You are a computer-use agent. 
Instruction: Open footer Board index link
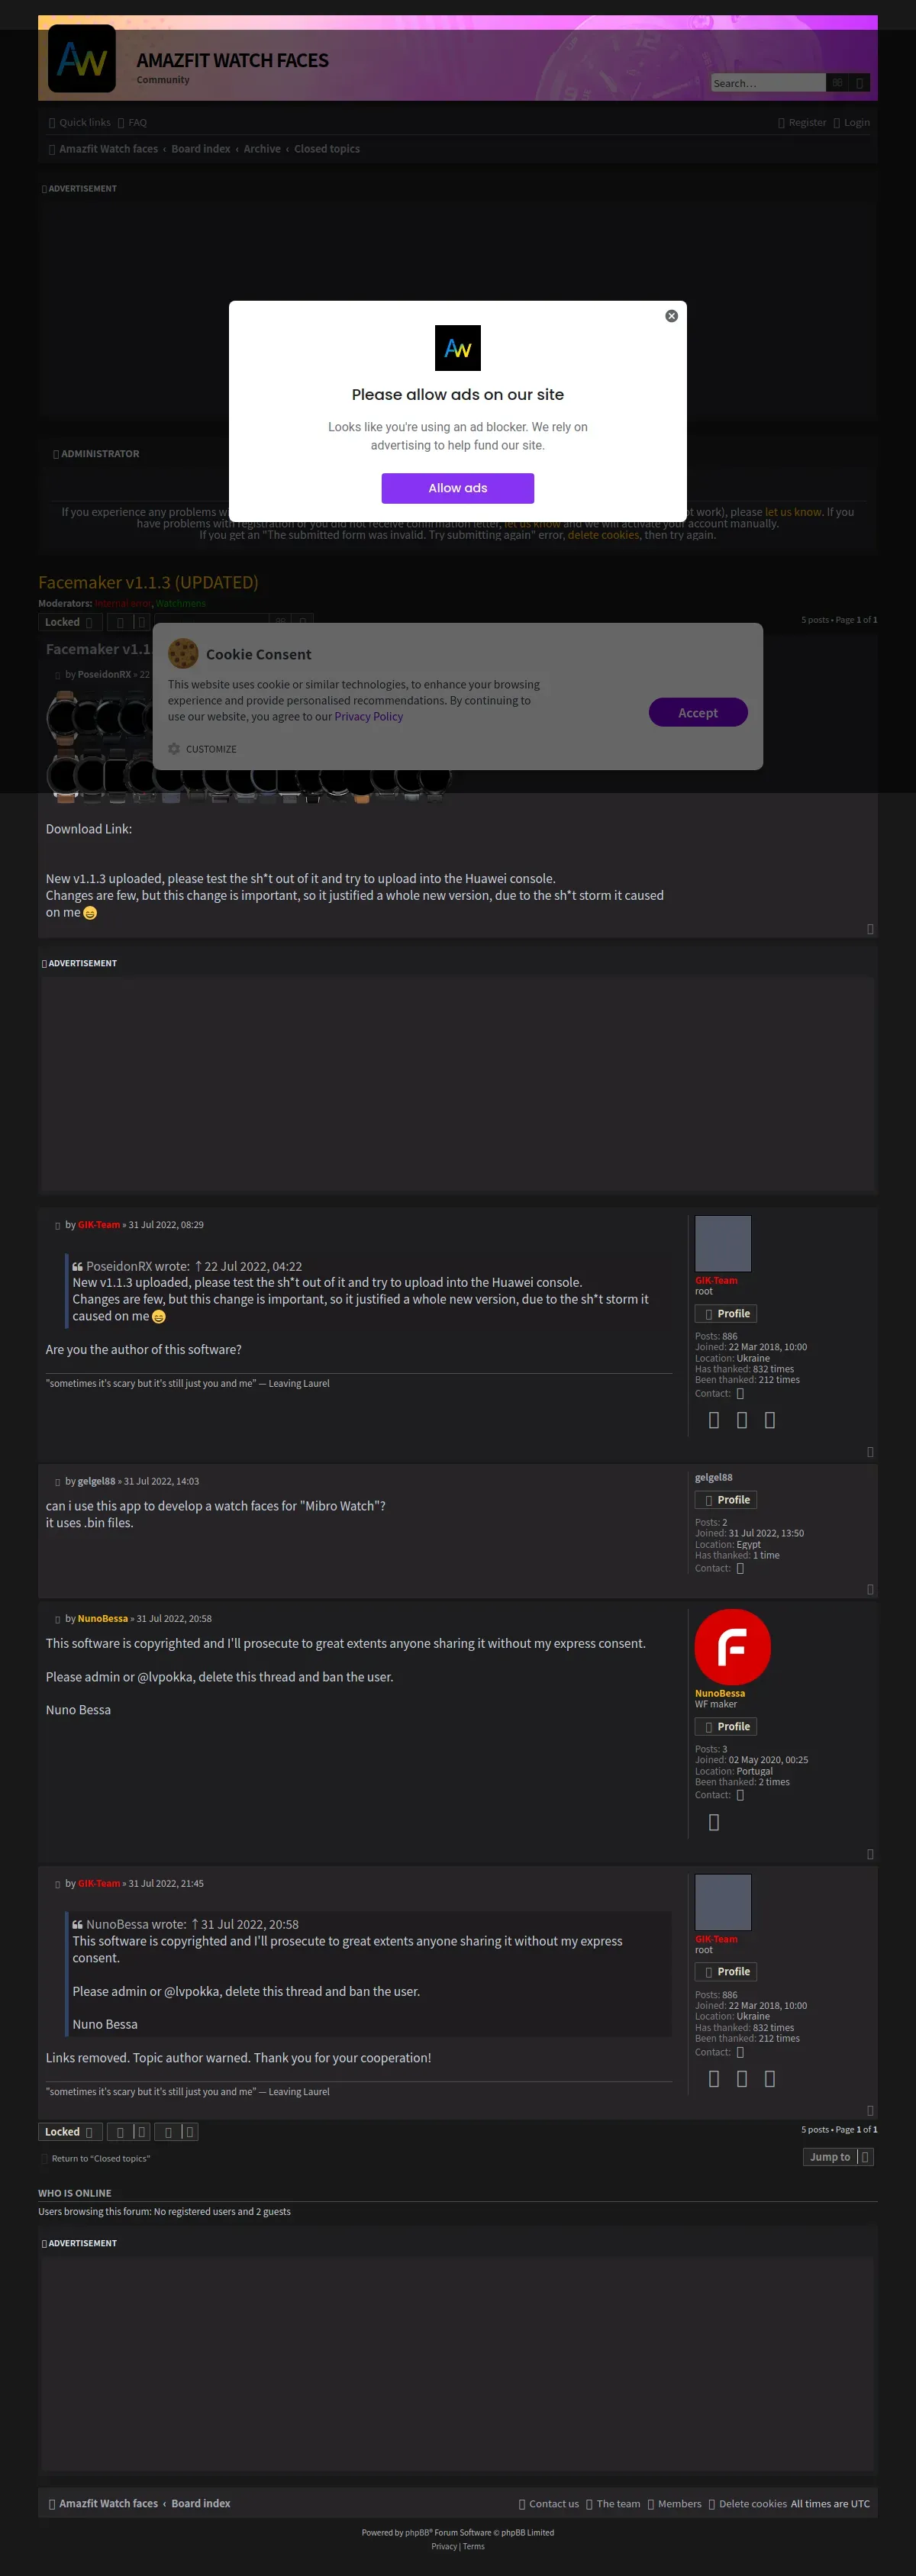tap(200, 2504)
